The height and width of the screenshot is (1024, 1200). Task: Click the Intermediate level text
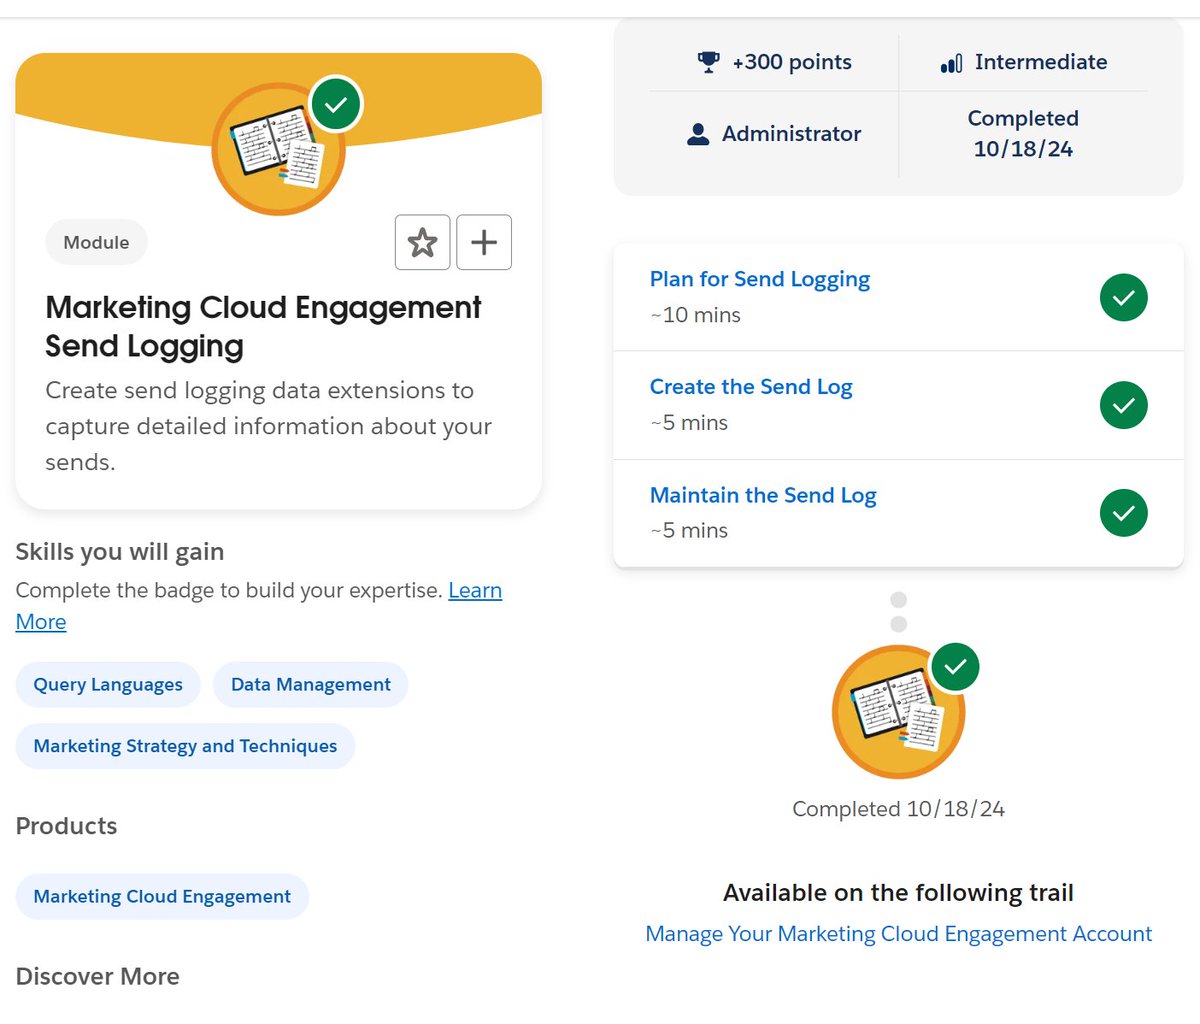click(1041, 62)
